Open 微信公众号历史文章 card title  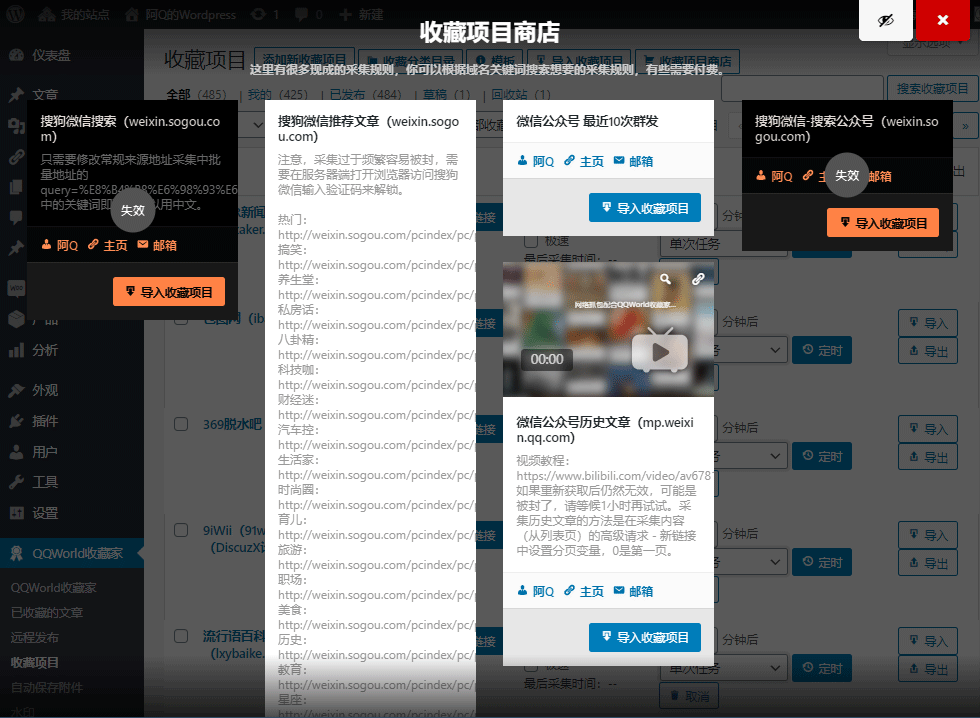(x=604, y=430)
